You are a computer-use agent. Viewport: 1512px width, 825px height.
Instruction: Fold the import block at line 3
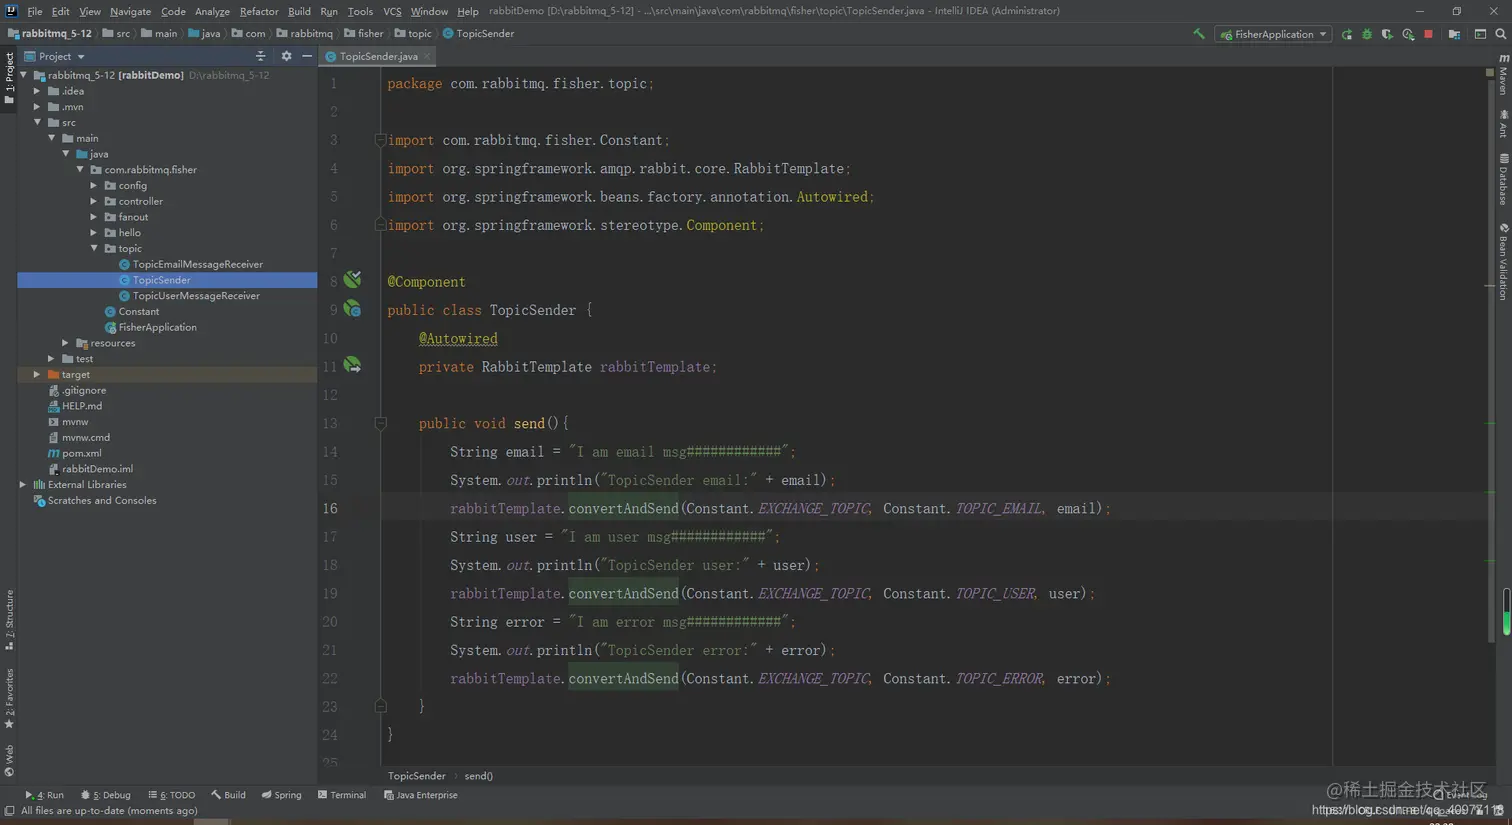pyautogui.click(x=381, y=140)
